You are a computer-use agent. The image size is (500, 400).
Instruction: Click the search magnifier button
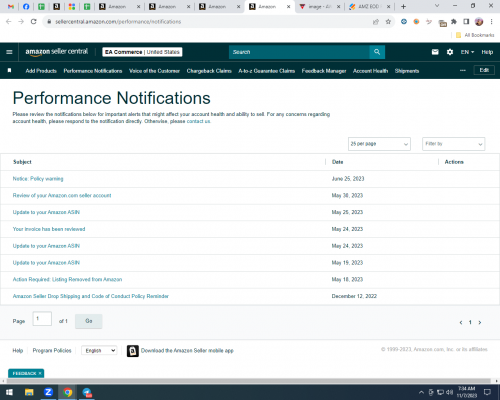[377, 52]
